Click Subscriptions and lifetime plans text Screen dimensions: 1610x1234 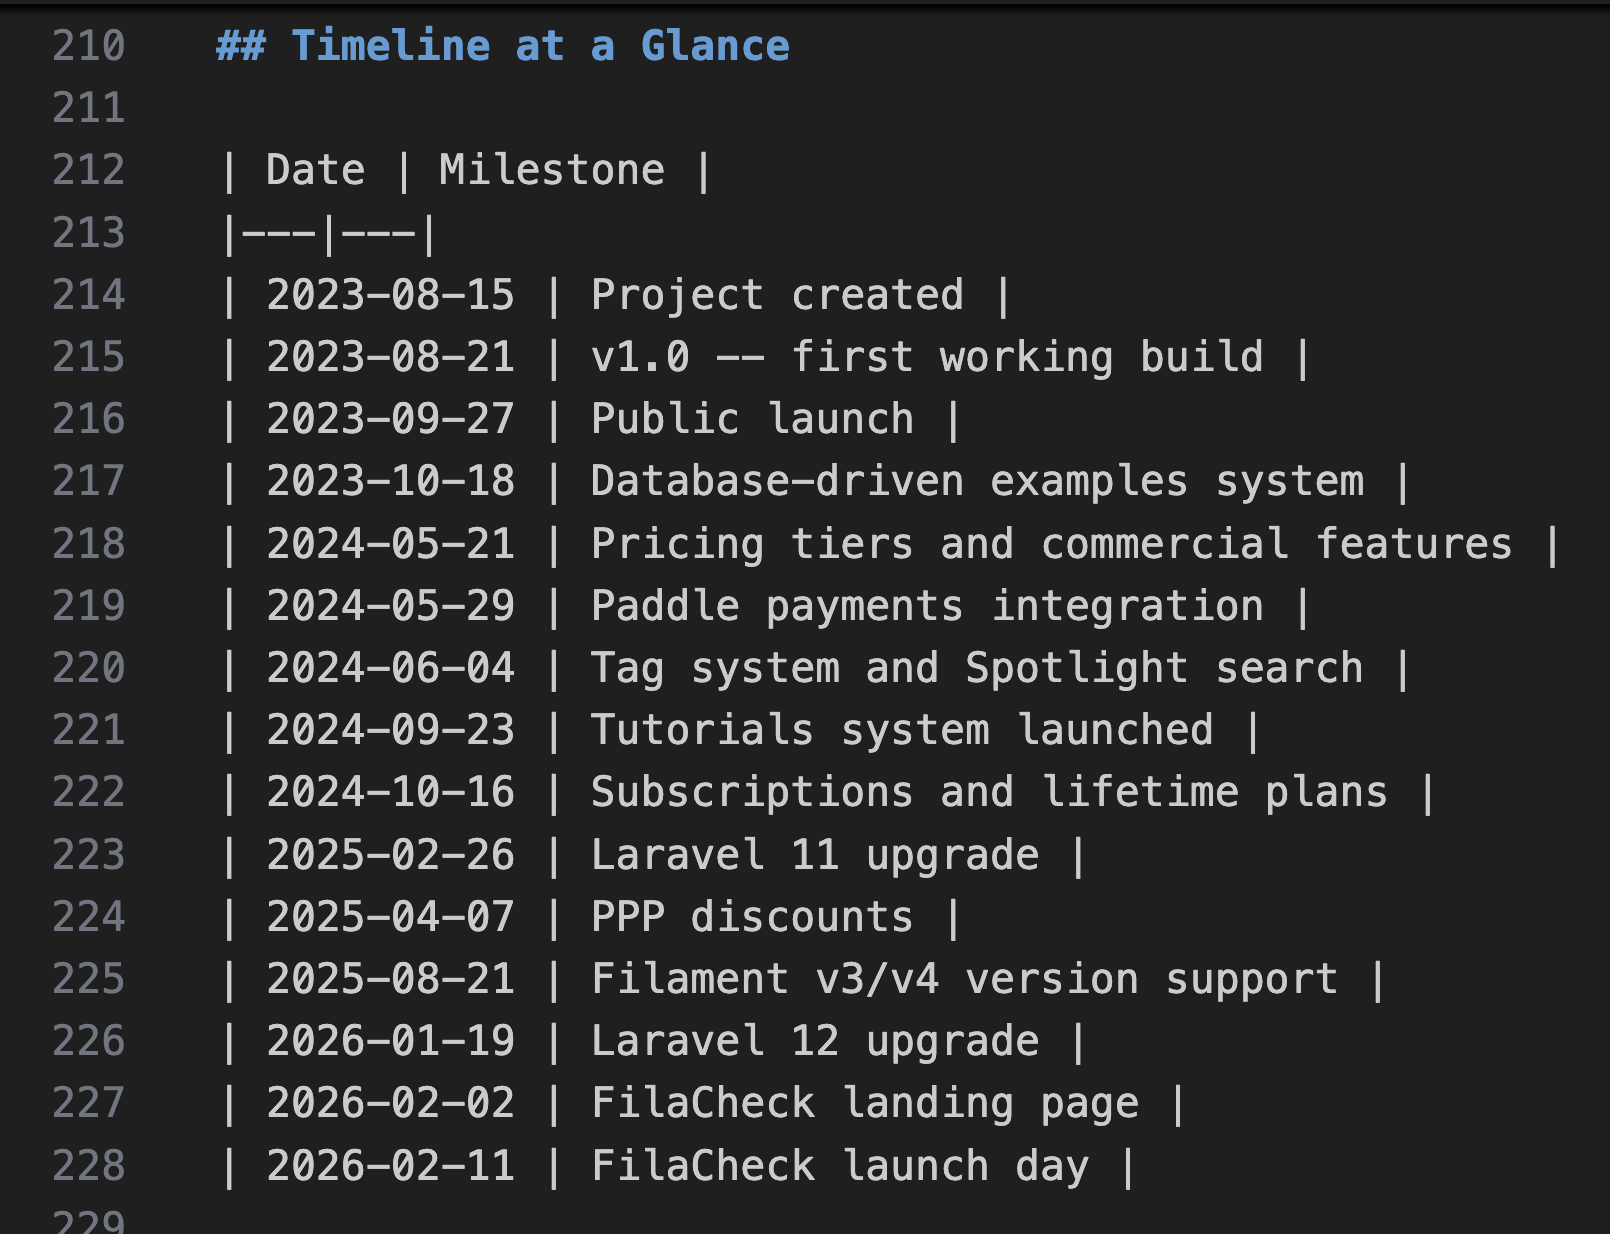tap(989, 792)
